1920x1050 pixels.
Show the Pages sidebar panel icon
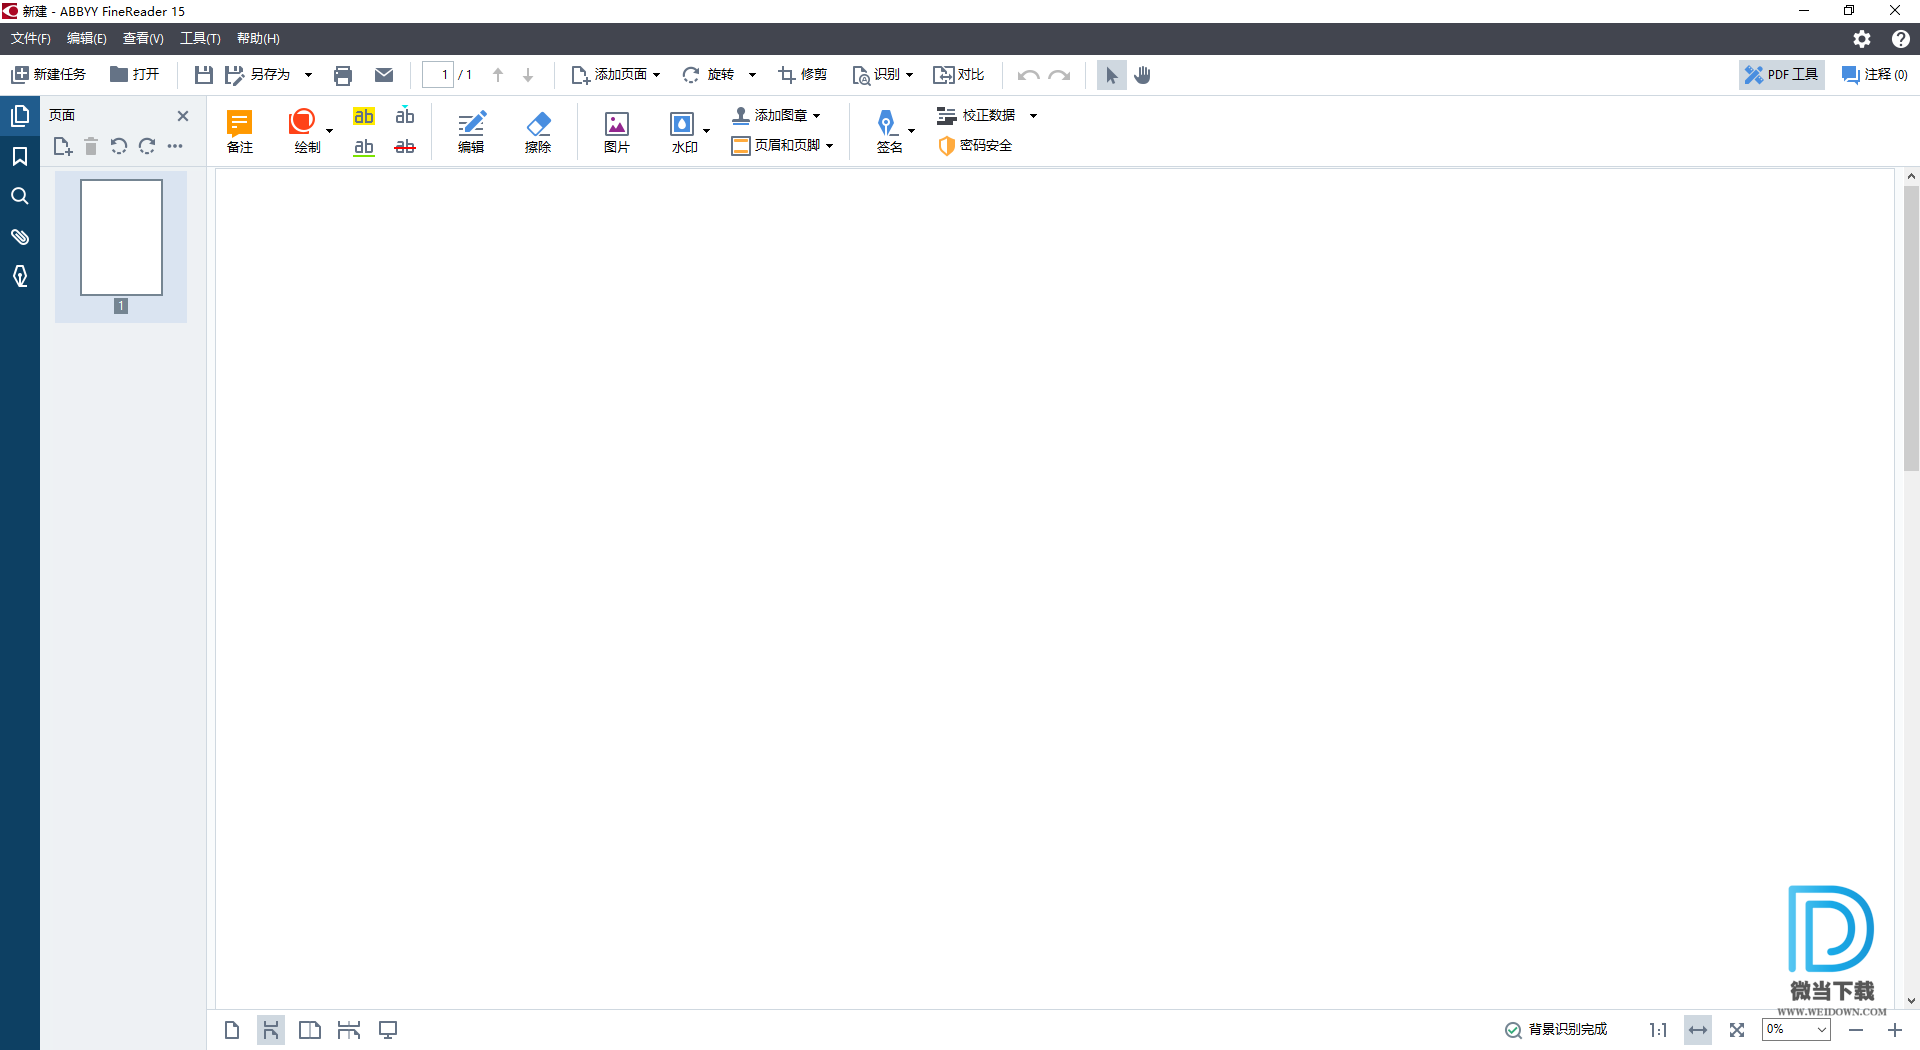point(20,116)
